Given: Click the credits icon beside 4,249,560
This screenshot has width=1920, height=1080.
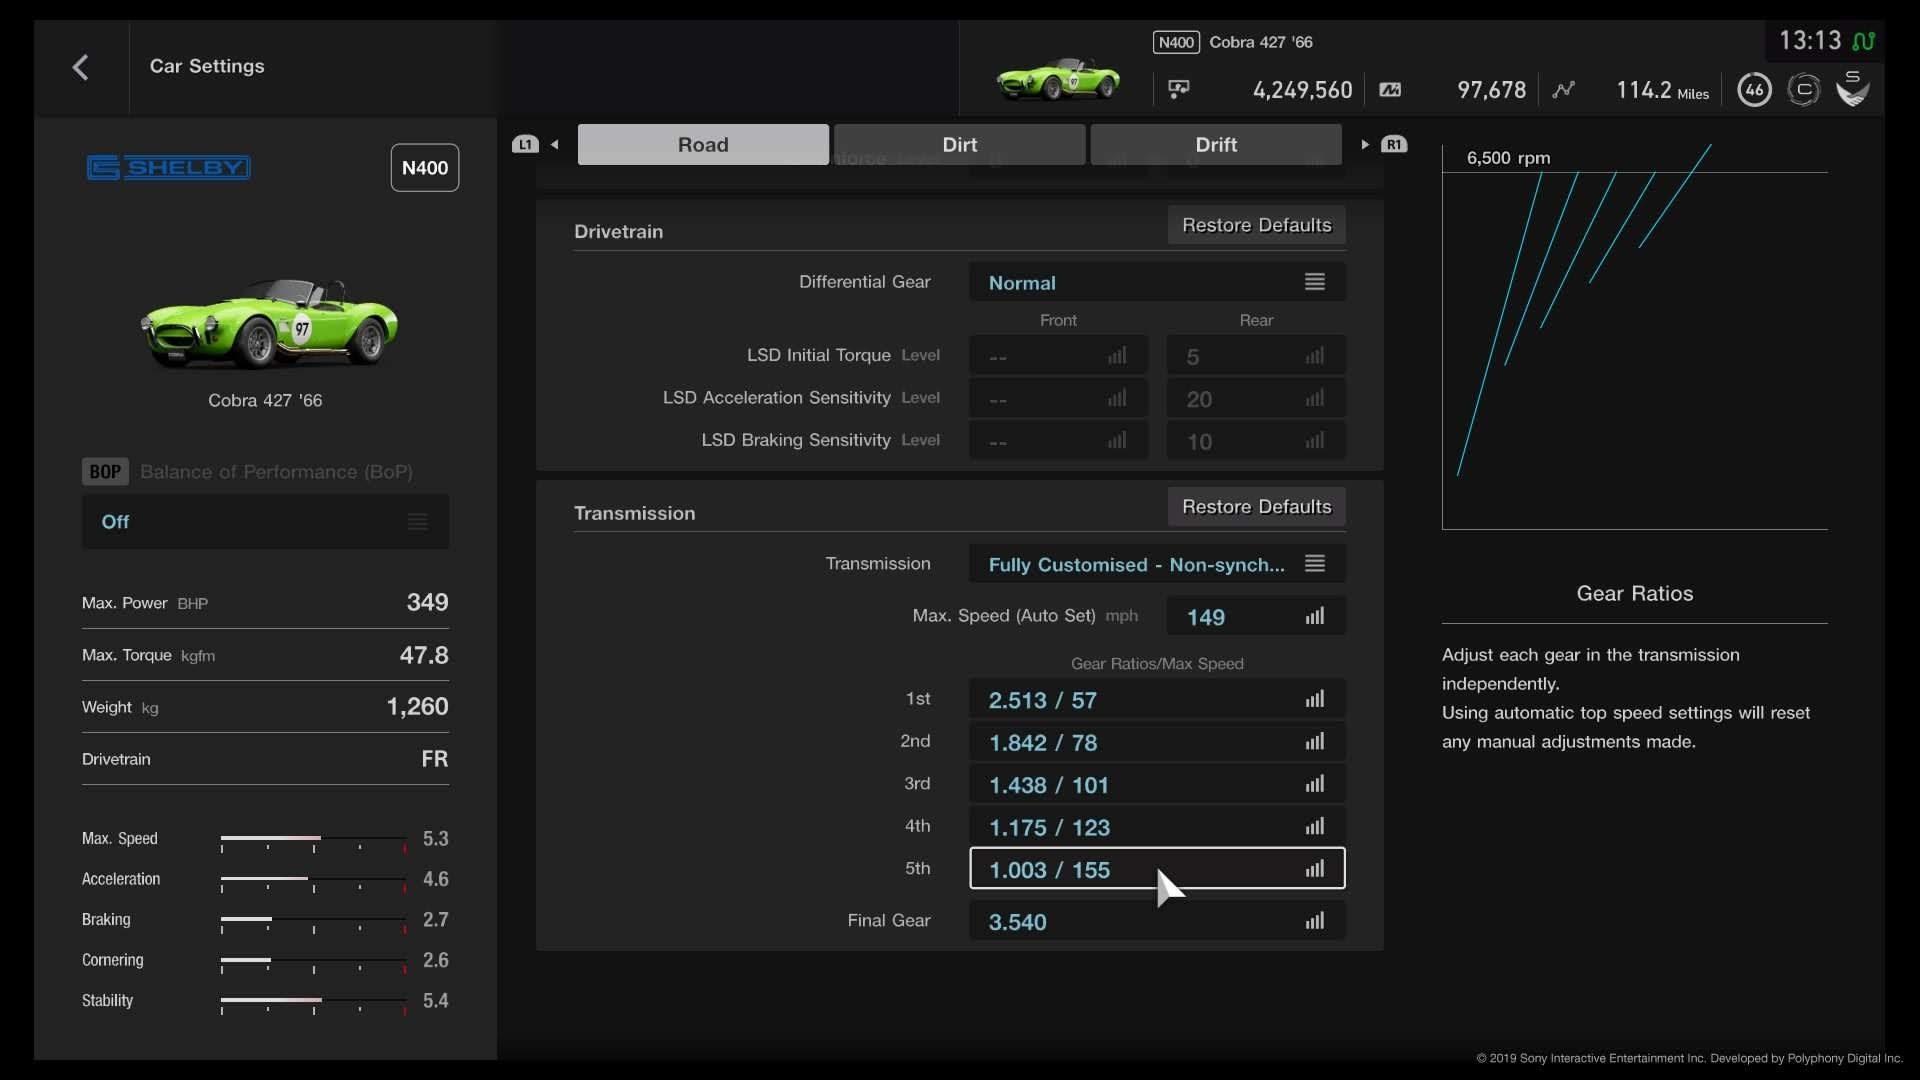Looking at the screenshot, I should tap(1179, 90).
